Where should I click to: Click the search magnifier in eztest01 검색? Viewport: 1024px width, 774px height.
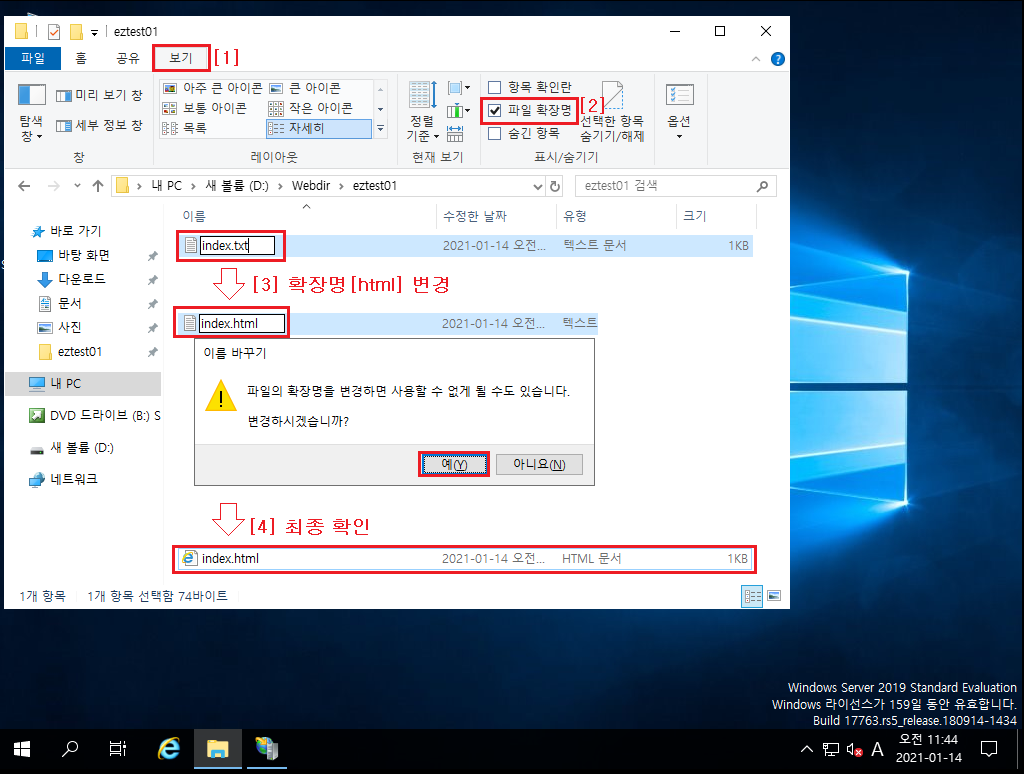pyautogui.click(x=762, y=186)
